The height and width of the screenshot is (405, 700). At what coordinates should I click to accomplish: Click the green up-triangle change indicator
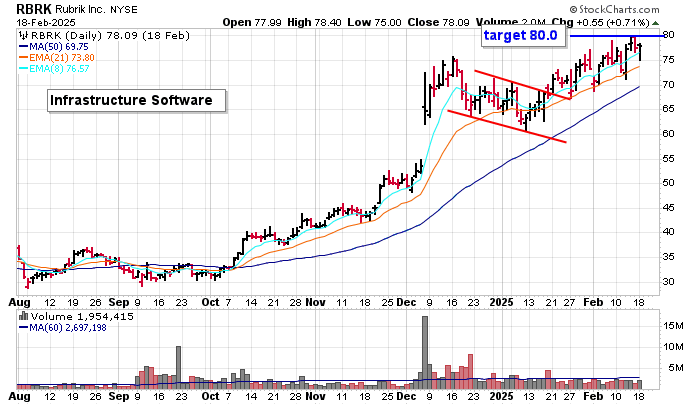[655, 23]
